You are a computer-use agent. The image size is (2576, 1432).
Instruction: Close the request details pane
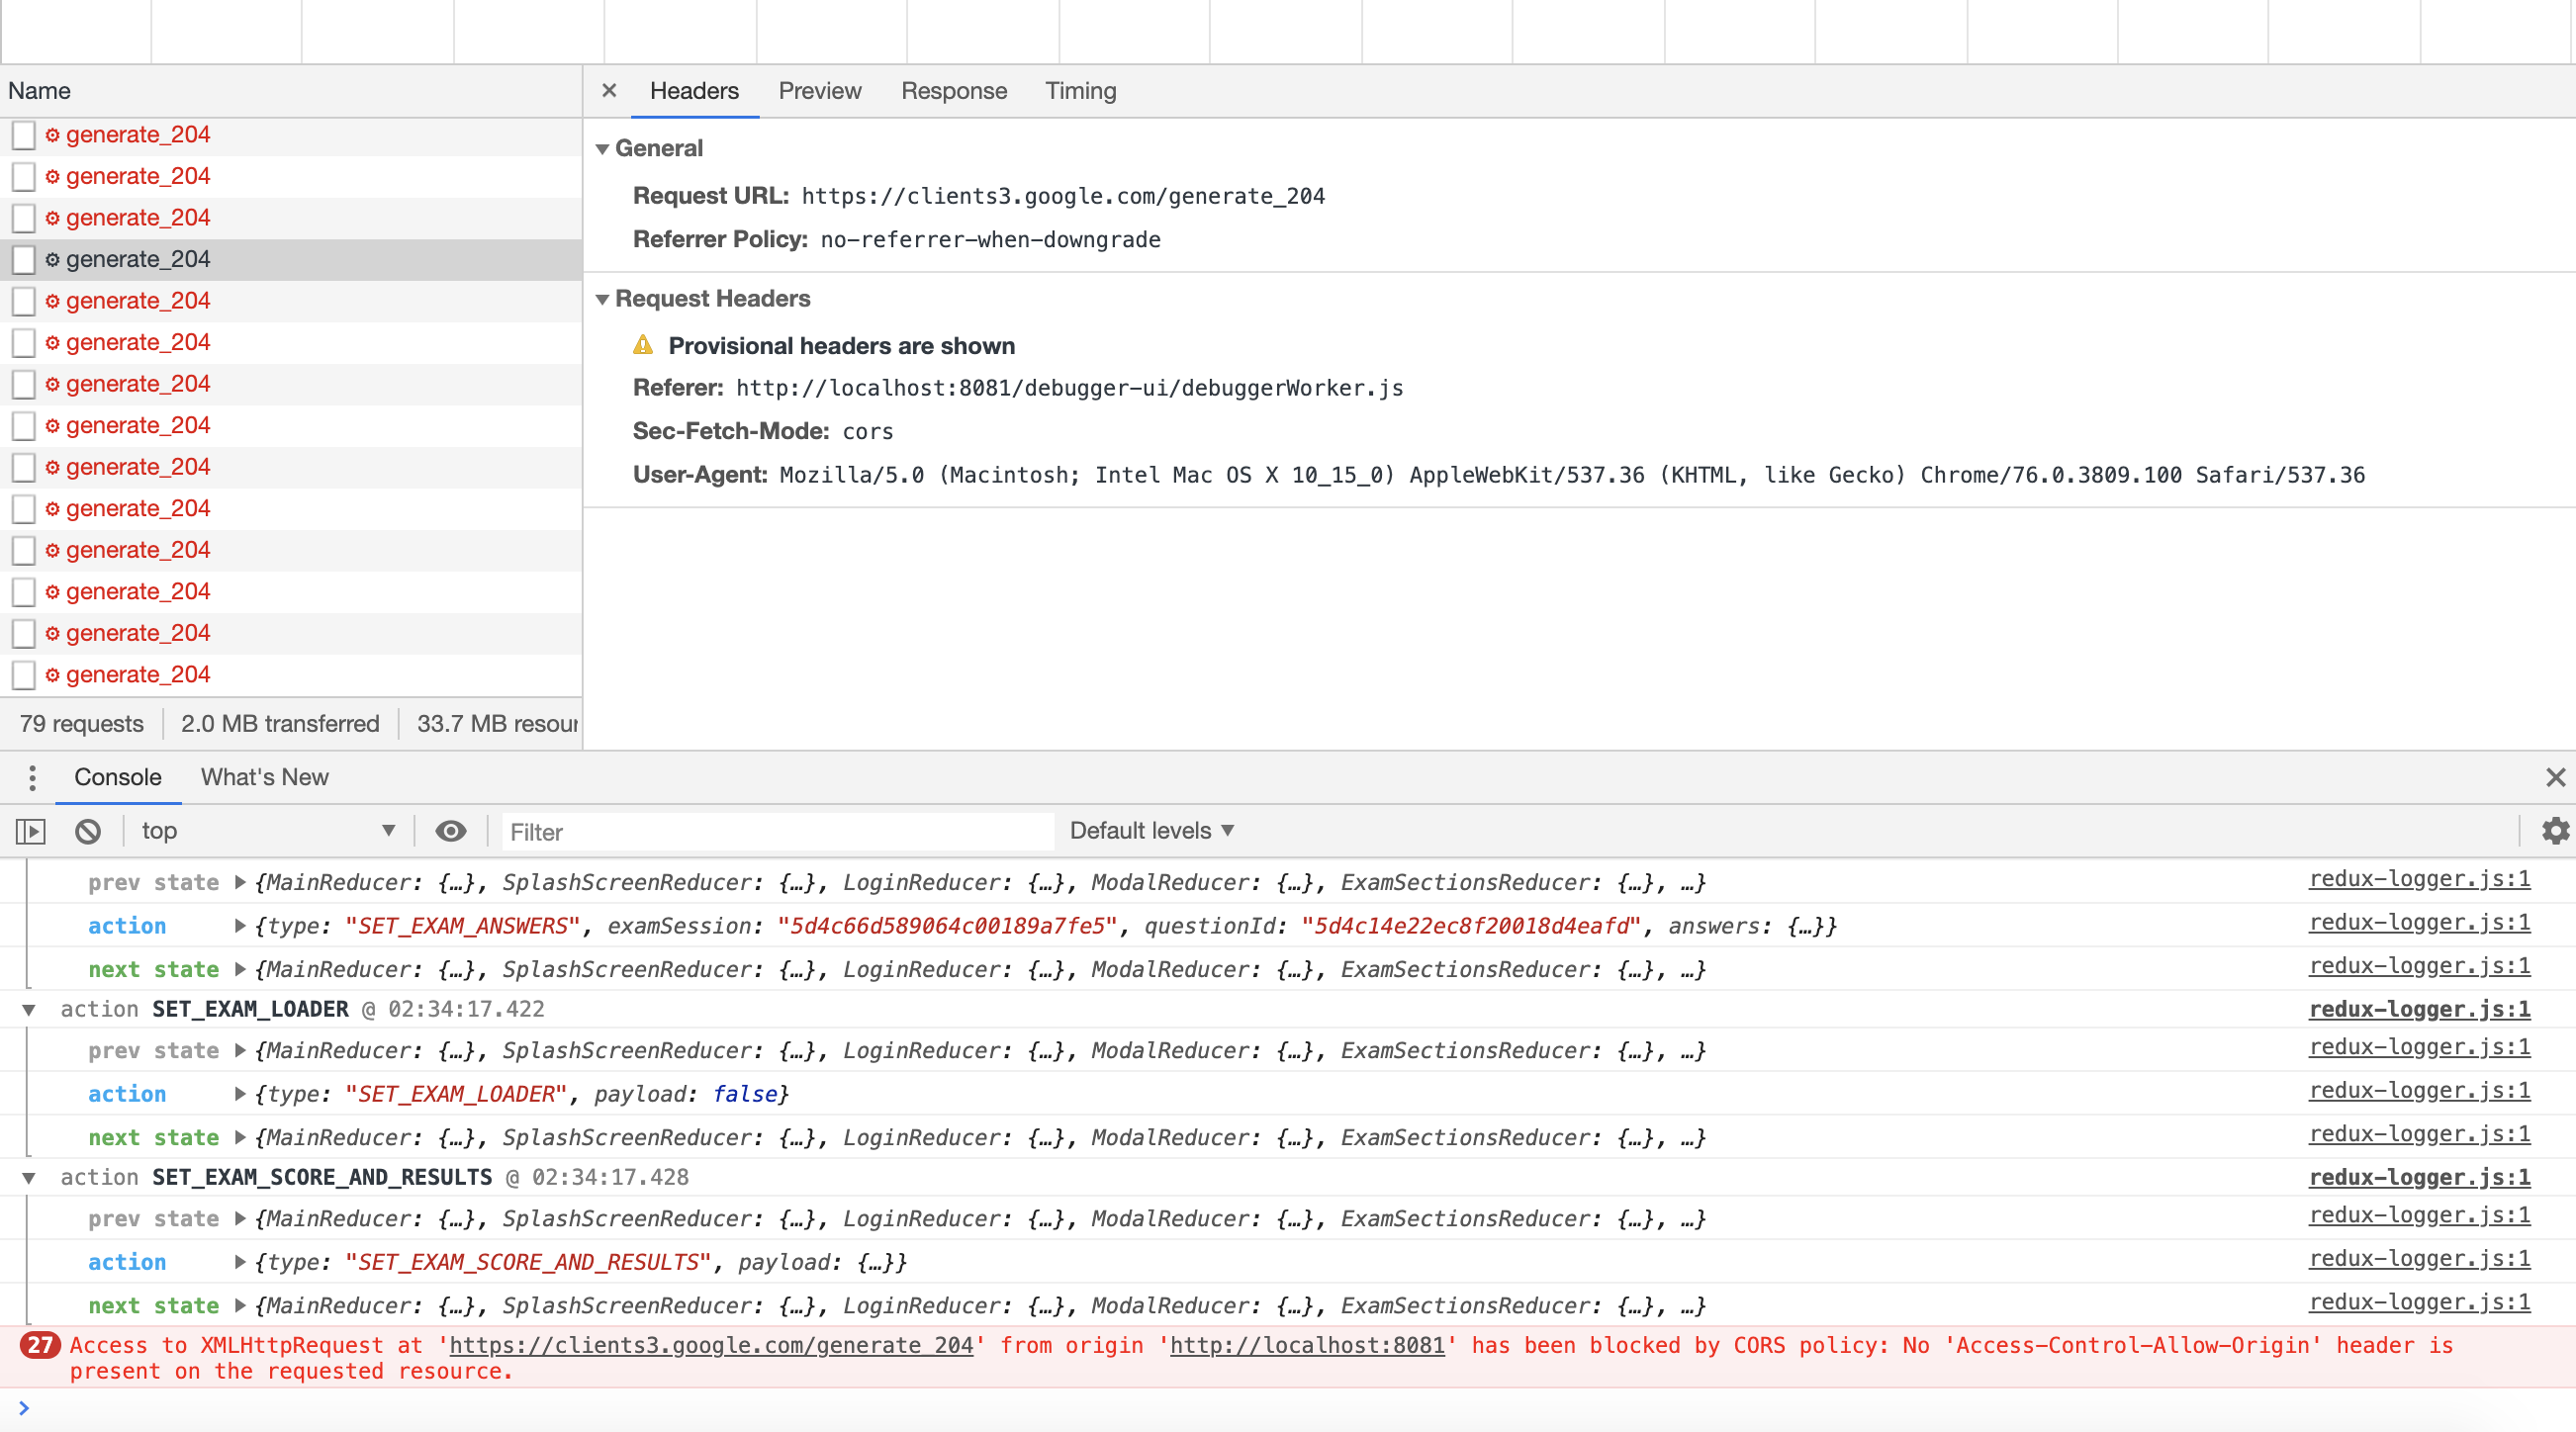coord(609,91)
